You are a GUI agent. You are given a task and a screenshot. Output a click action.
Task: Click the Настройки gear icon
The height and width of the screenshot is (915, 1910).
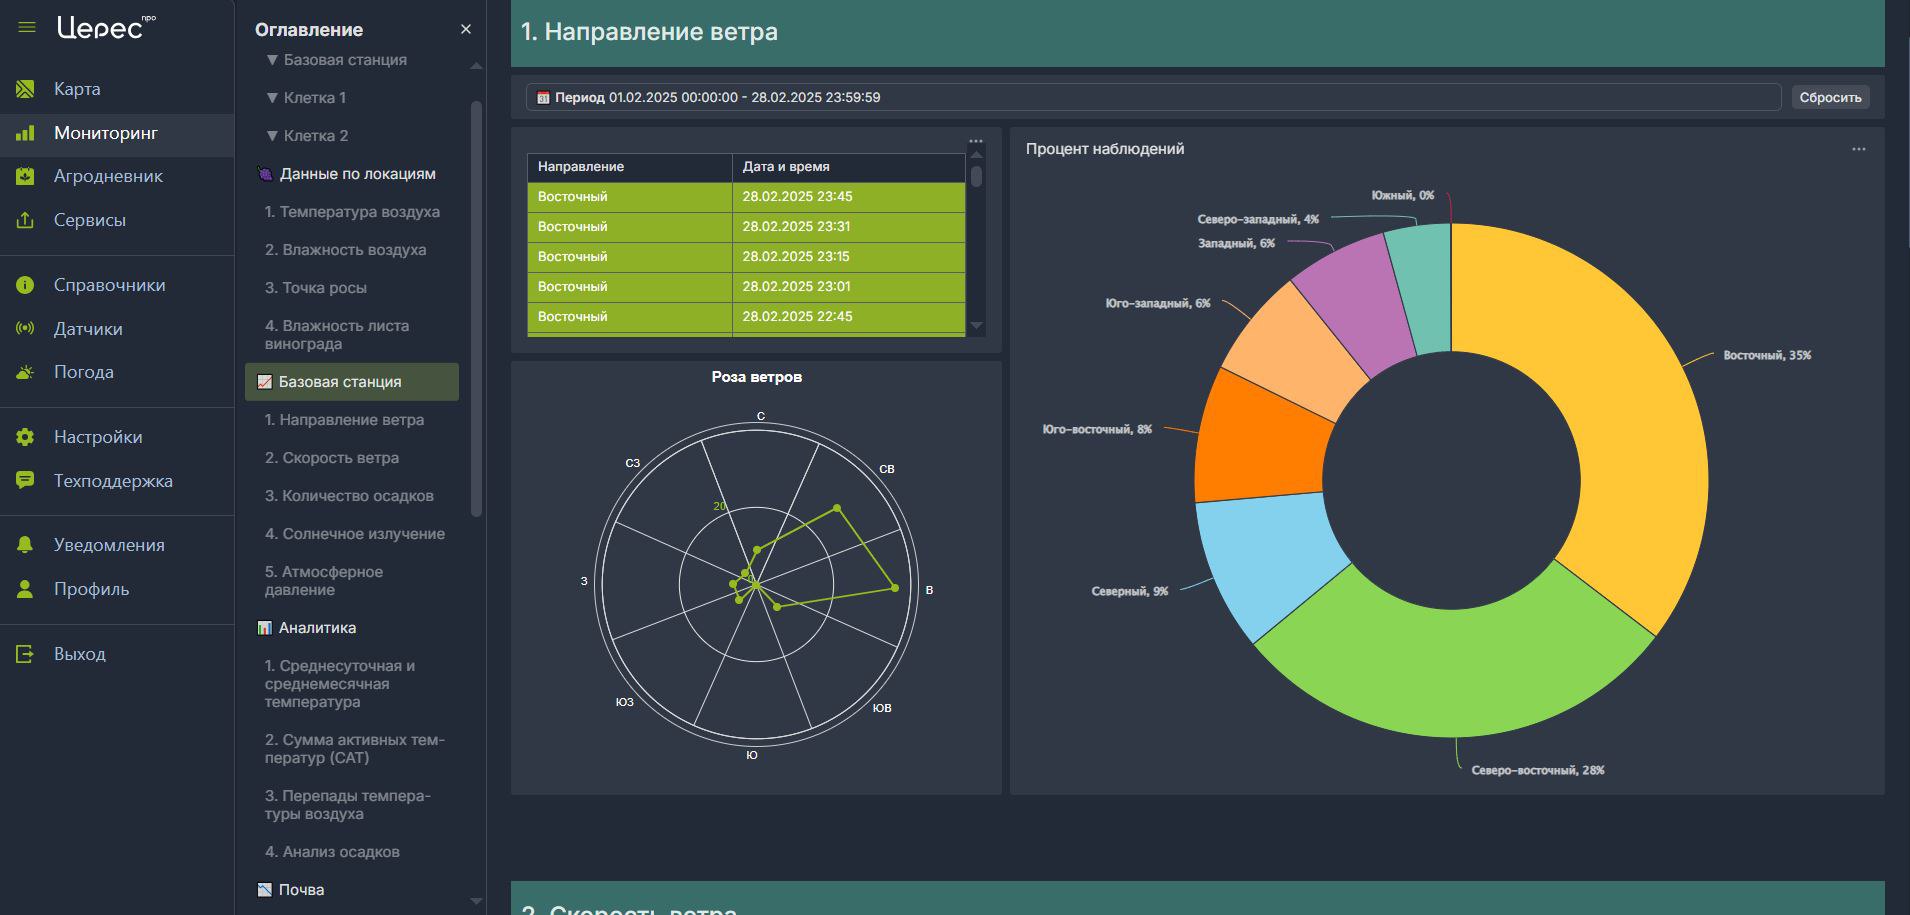[x=25, y=437]
